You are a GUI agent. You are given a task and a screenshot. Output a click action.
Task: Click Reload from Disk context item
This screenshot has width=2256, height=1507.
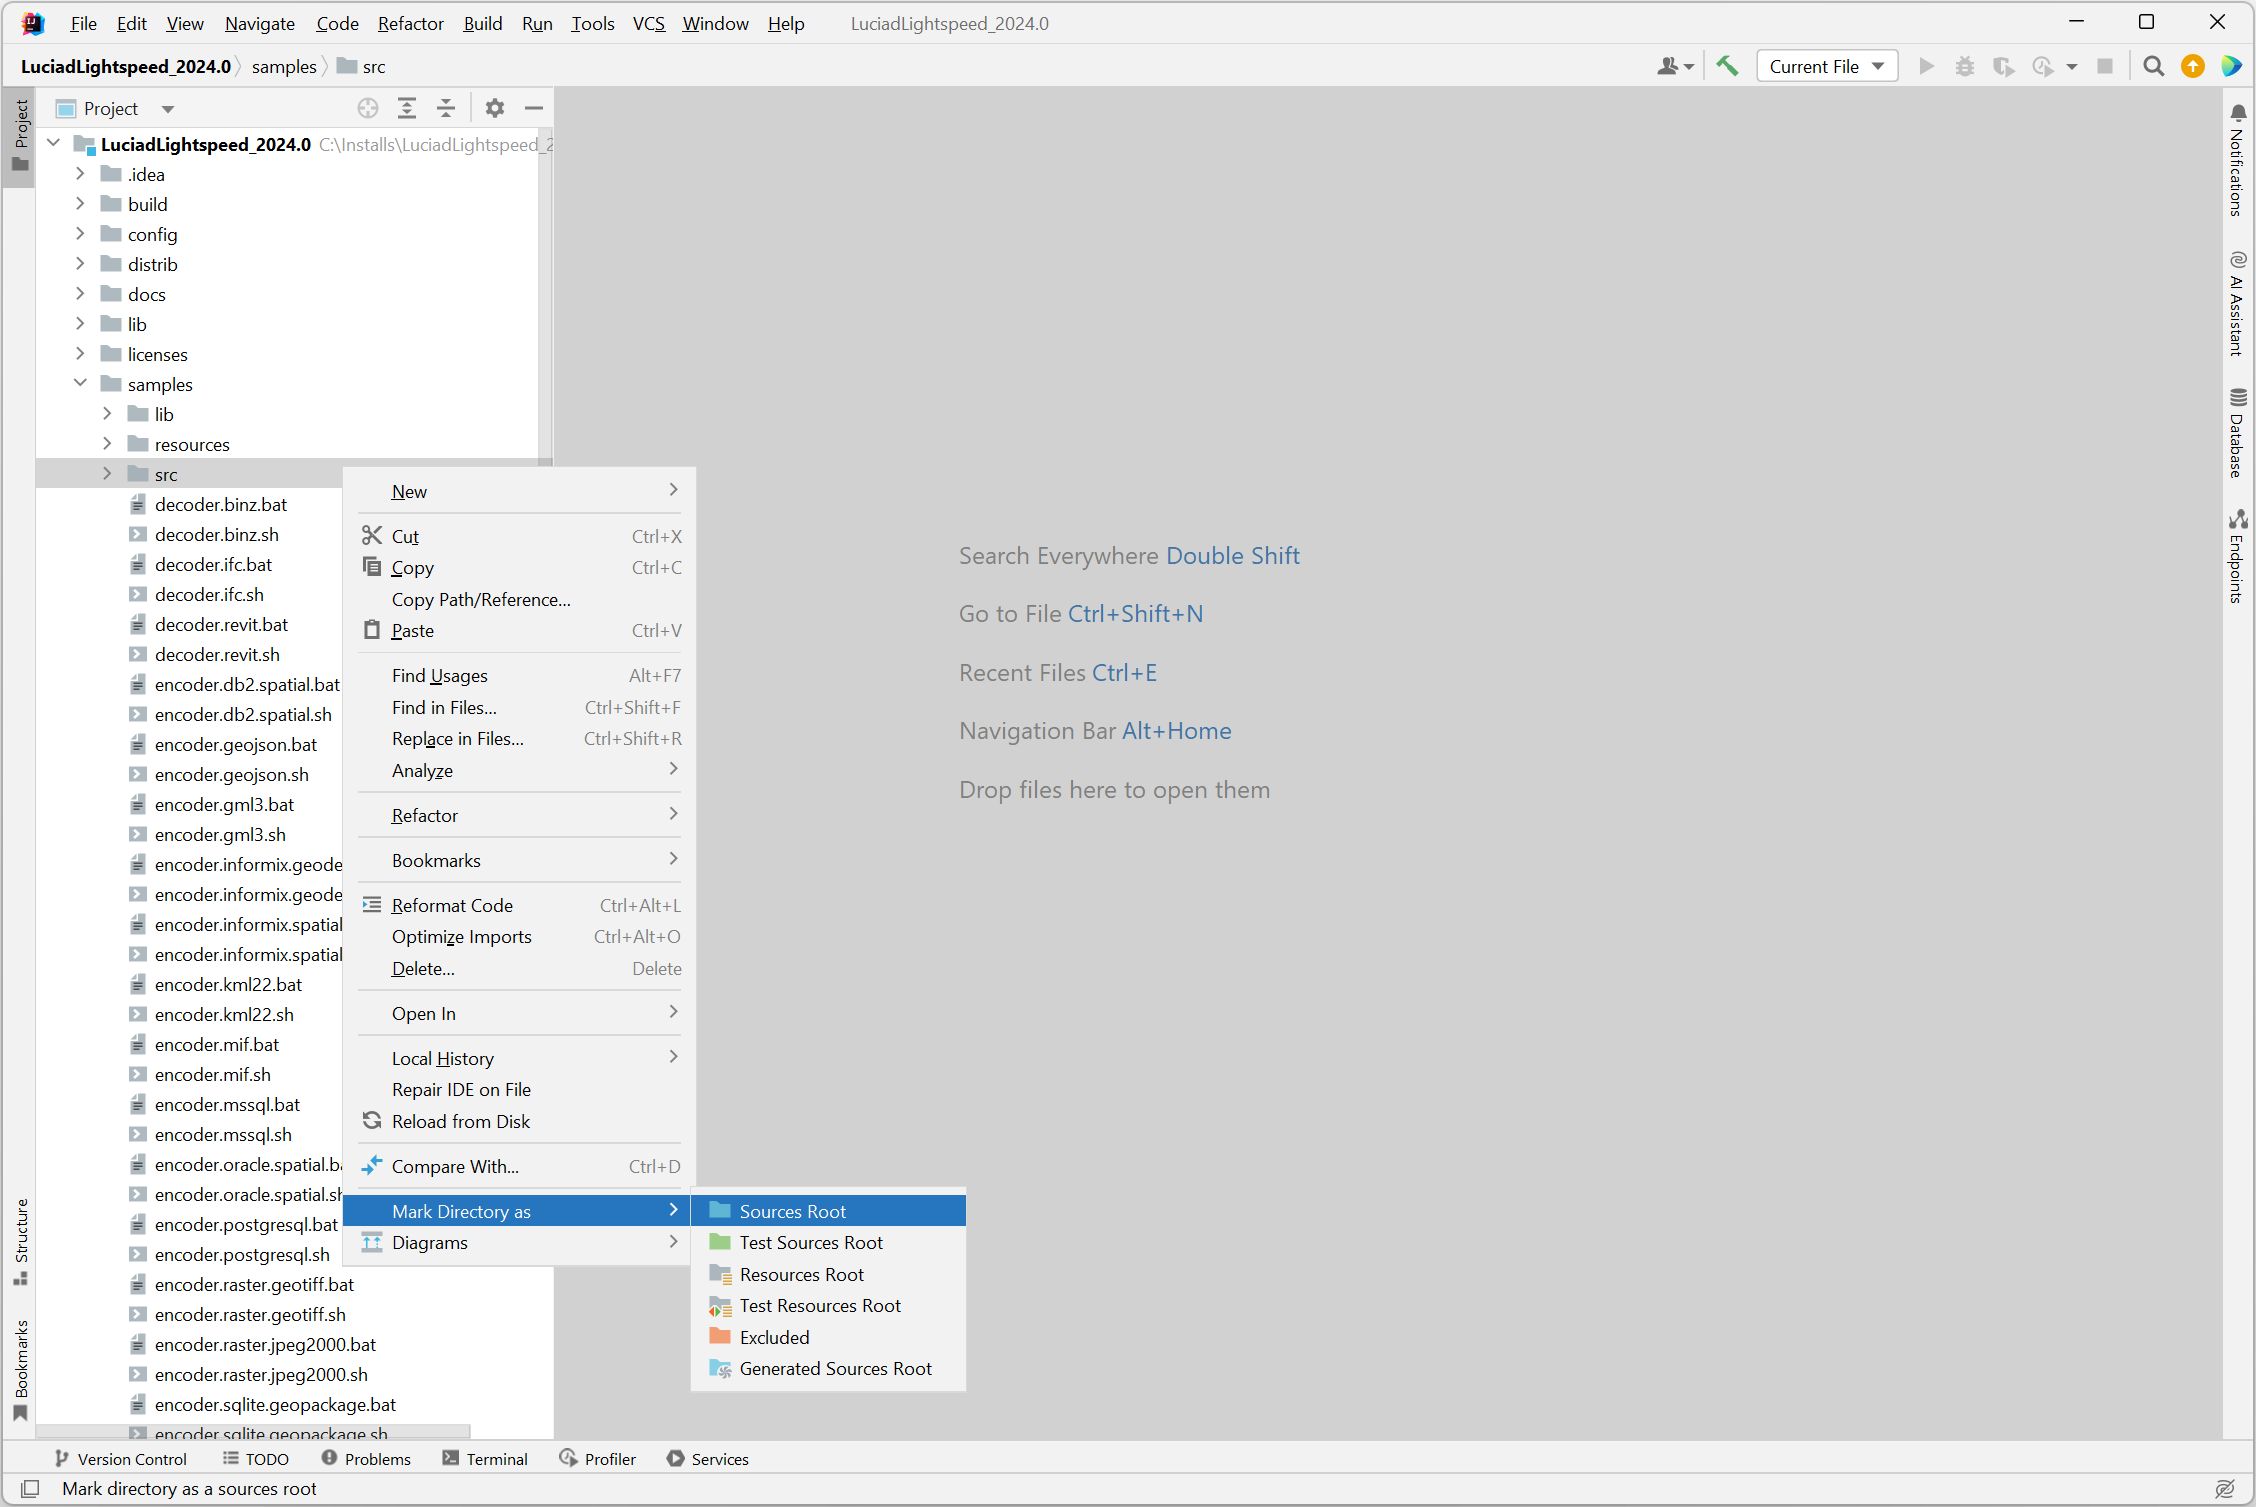(x=520, y=1121)
